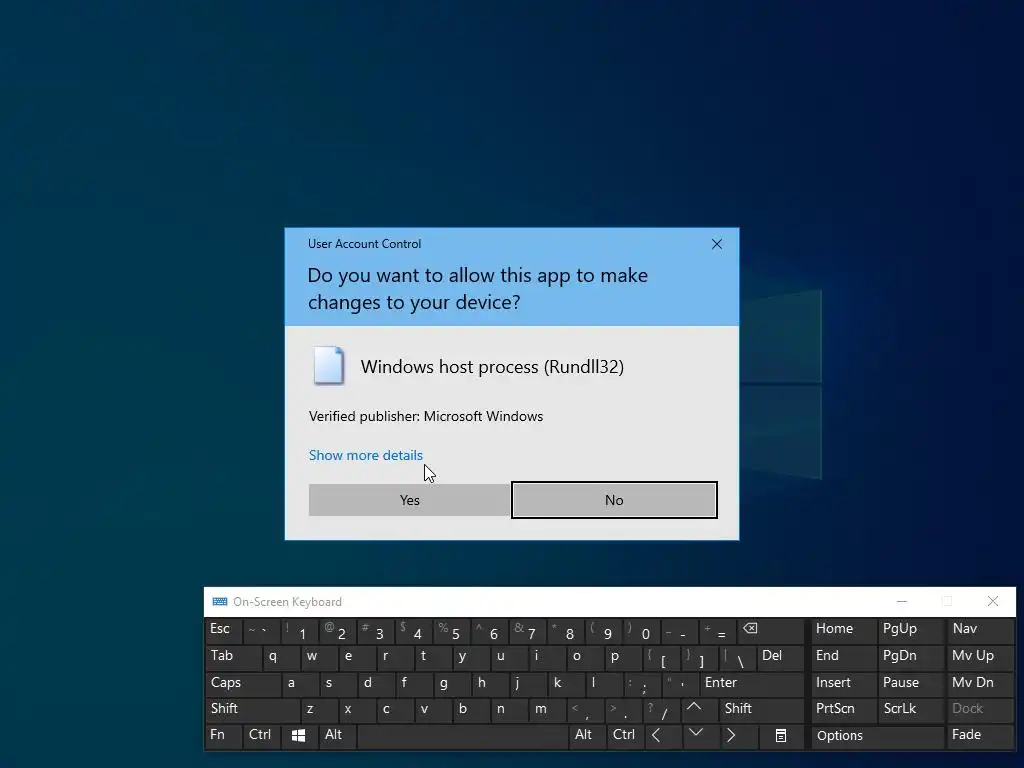Click the 0 number key
This screenshot has width=1024, height=768.
tap(642, 631)
